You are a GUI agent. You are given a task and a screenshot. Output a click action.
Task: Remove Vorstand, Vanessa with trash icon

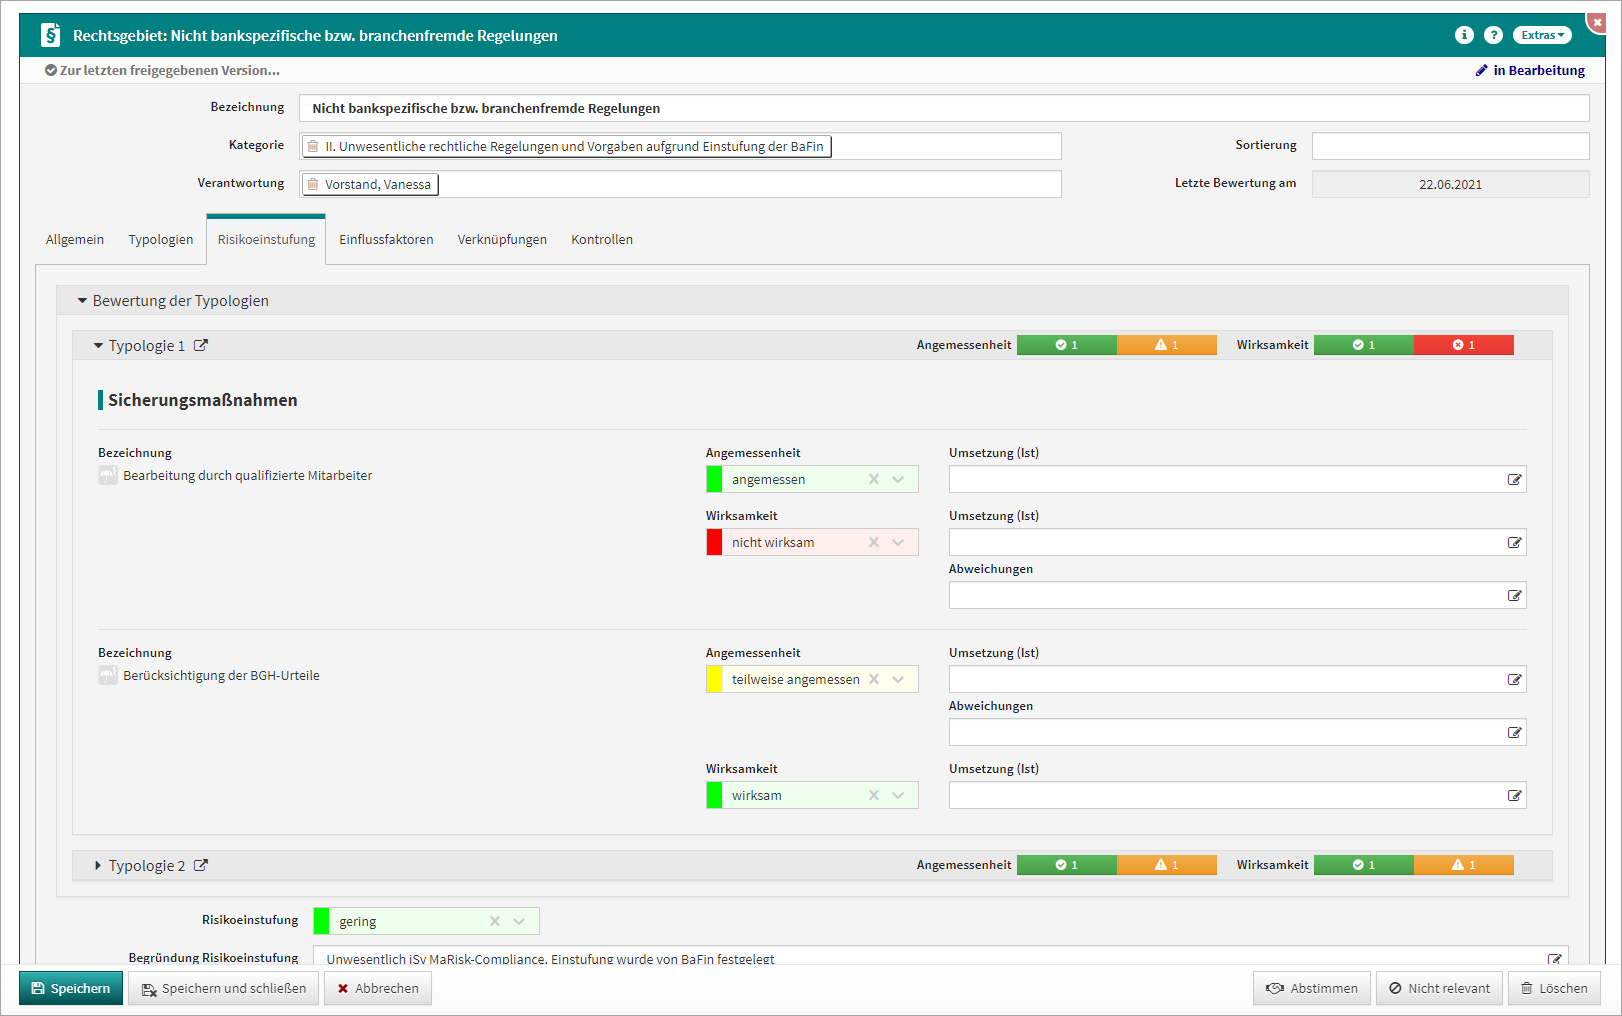pyautogui.click(x=313, y=184)
